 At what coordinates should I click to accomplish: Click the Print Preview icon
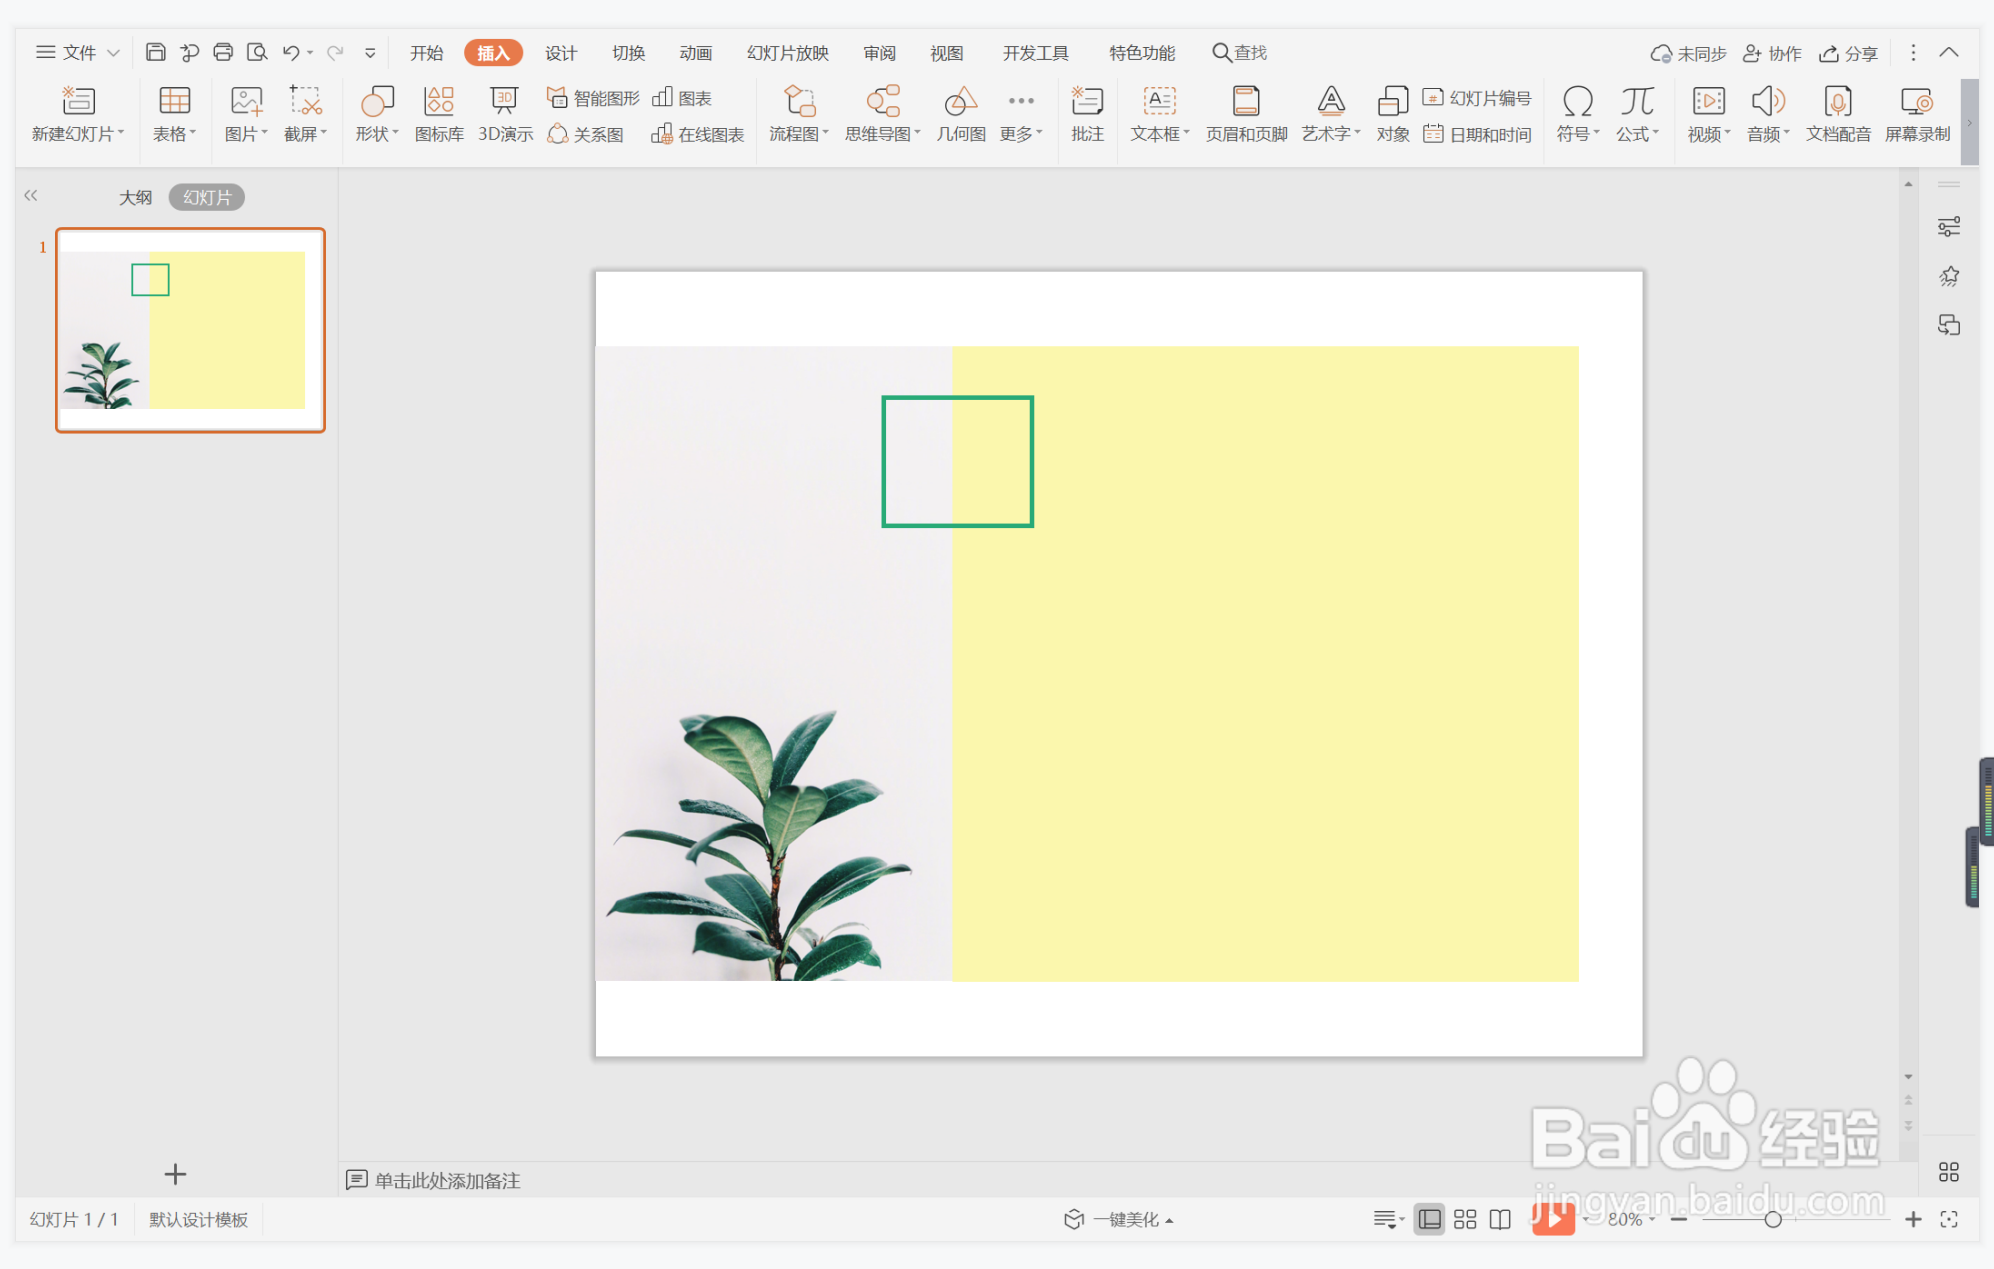pyautogui.click(x=257, y=52)
